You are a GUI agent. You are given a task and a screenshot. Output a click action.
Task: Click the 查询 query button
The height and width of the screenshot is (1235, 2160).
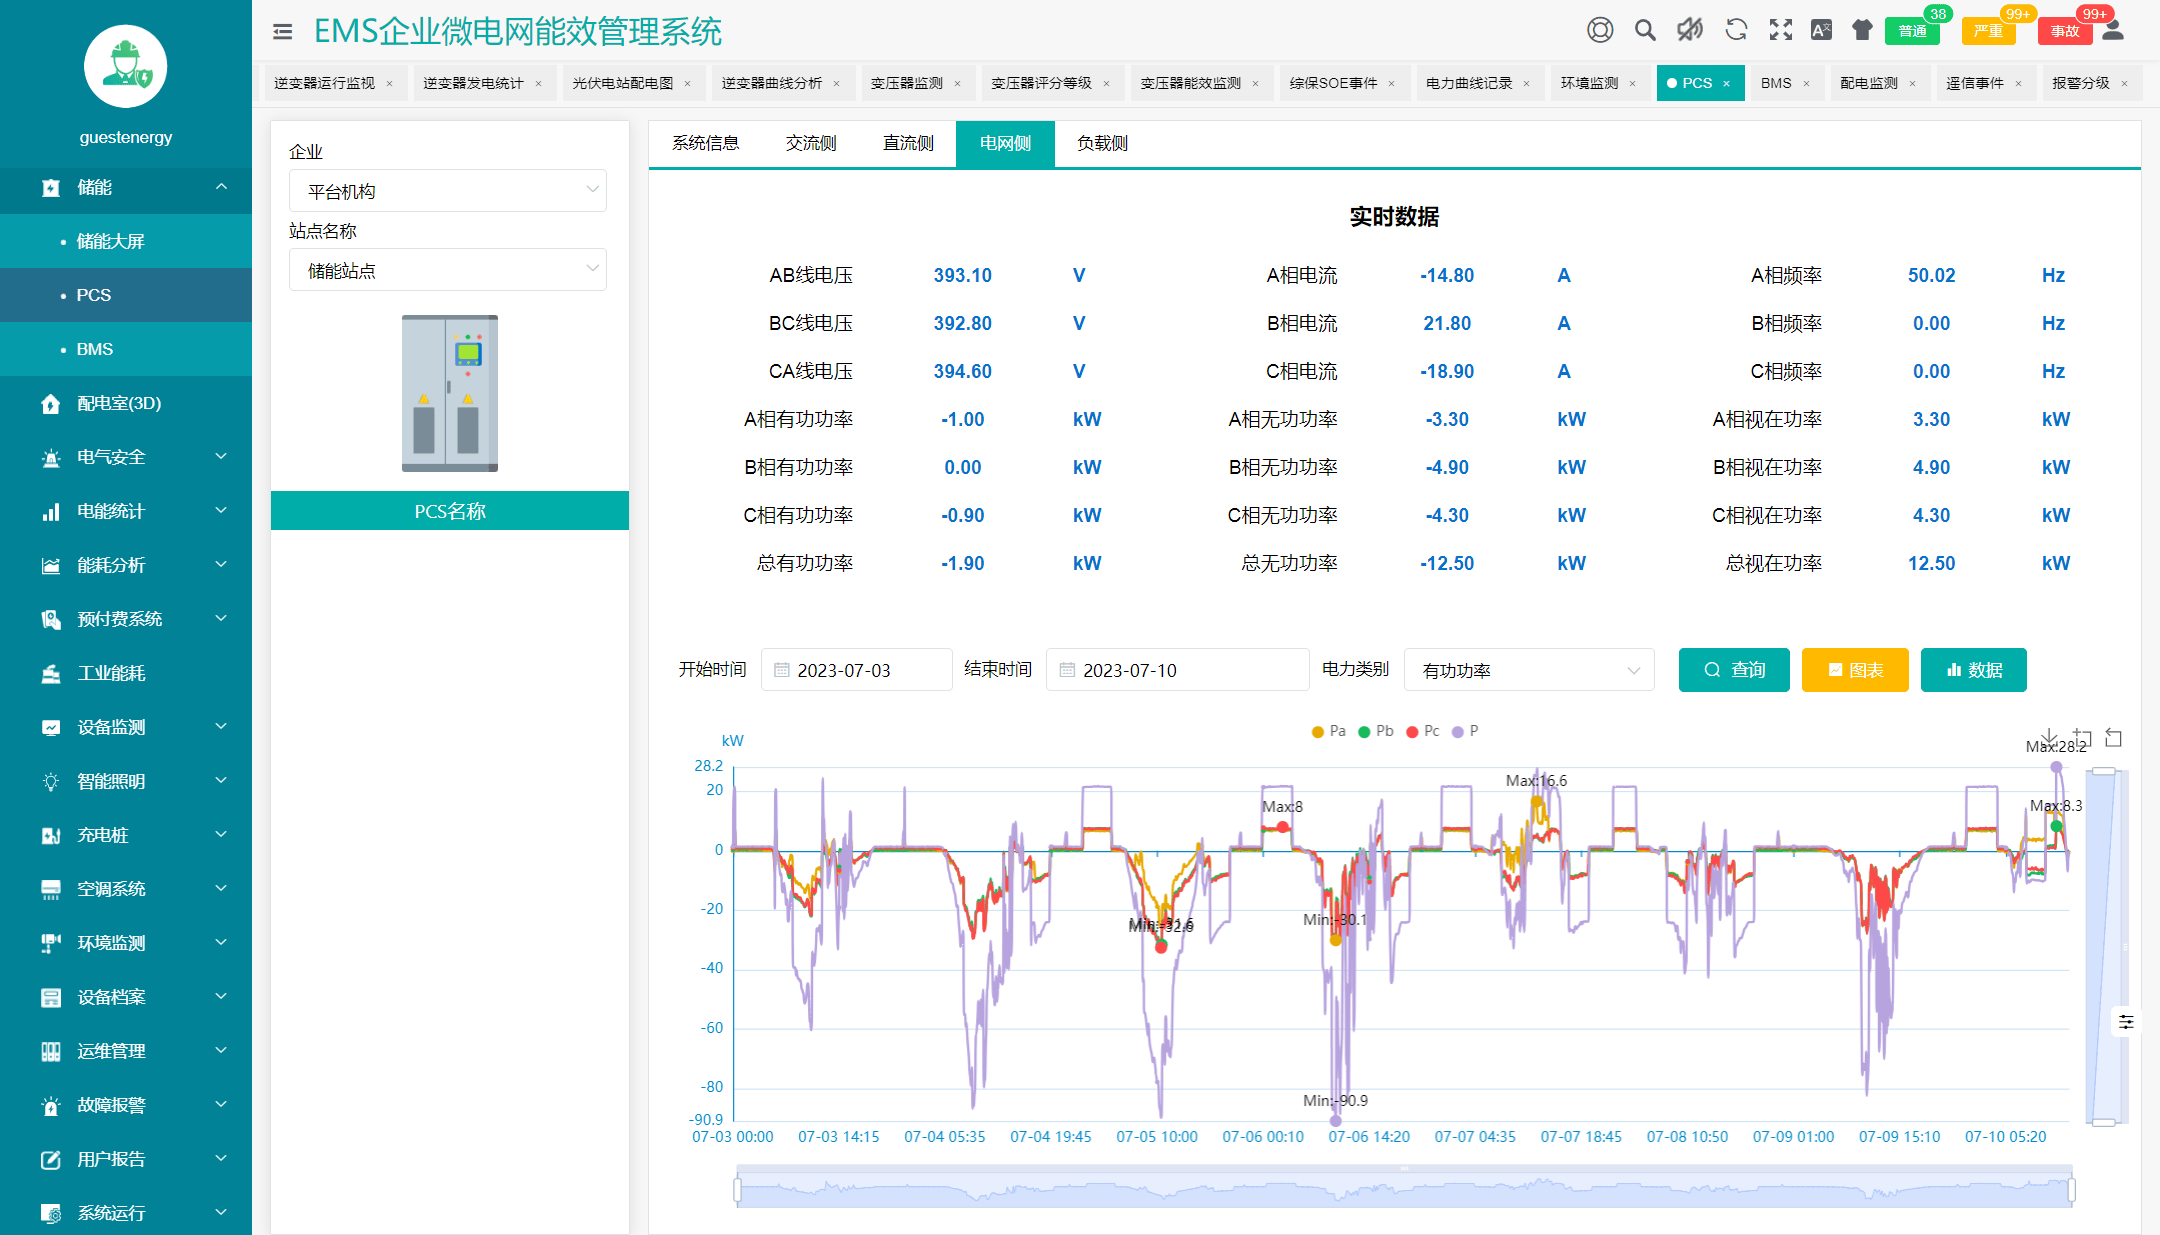(x=1735, y=670)
